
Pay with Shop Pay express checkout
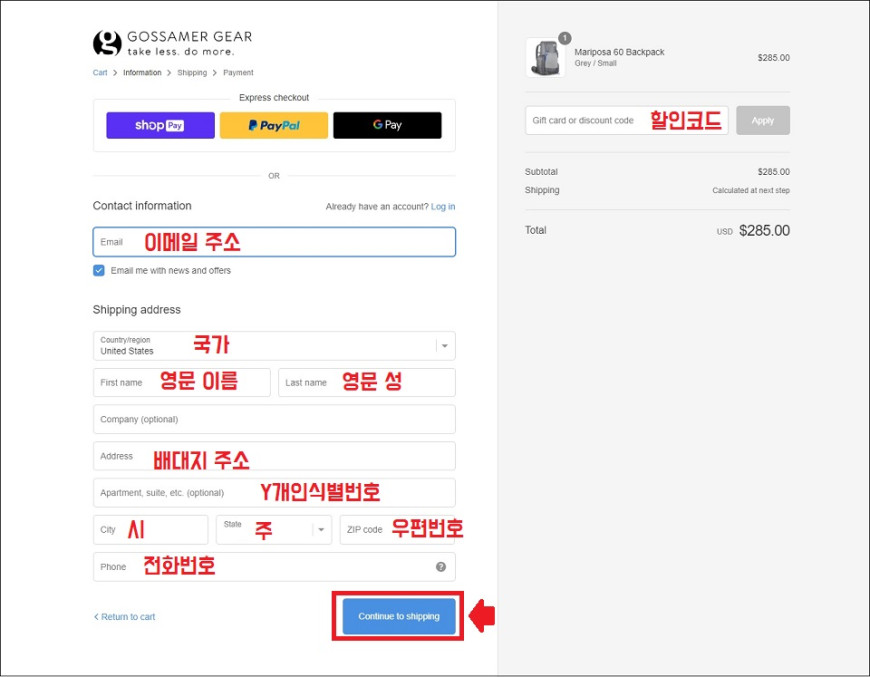[x=160, y=125]
